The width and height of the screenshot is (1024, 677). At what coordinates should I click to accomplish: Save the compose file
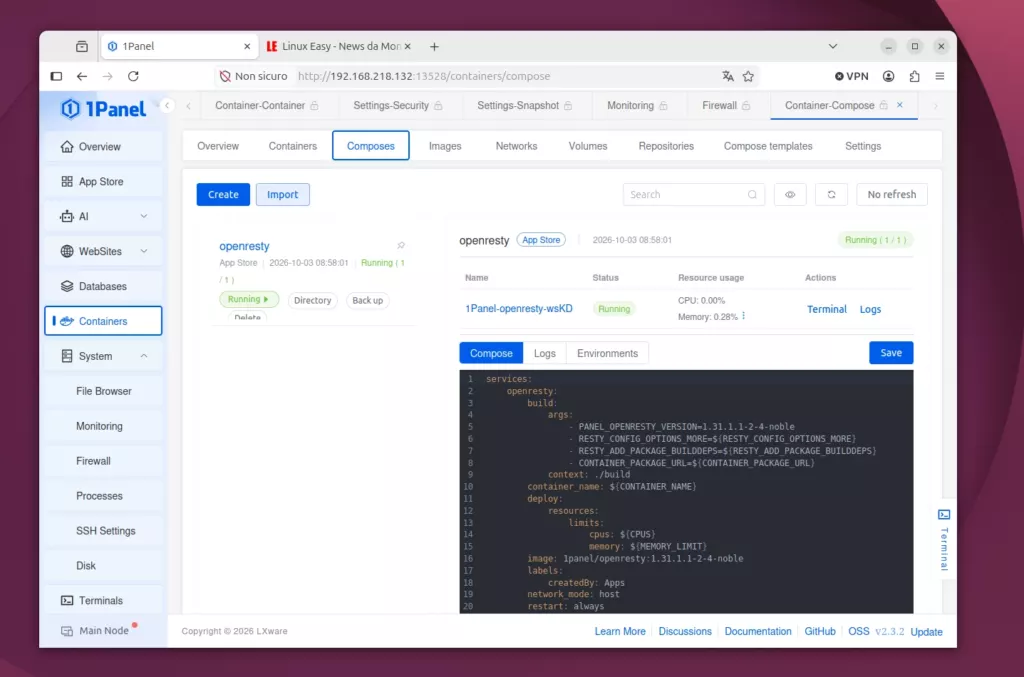(891, 353)
